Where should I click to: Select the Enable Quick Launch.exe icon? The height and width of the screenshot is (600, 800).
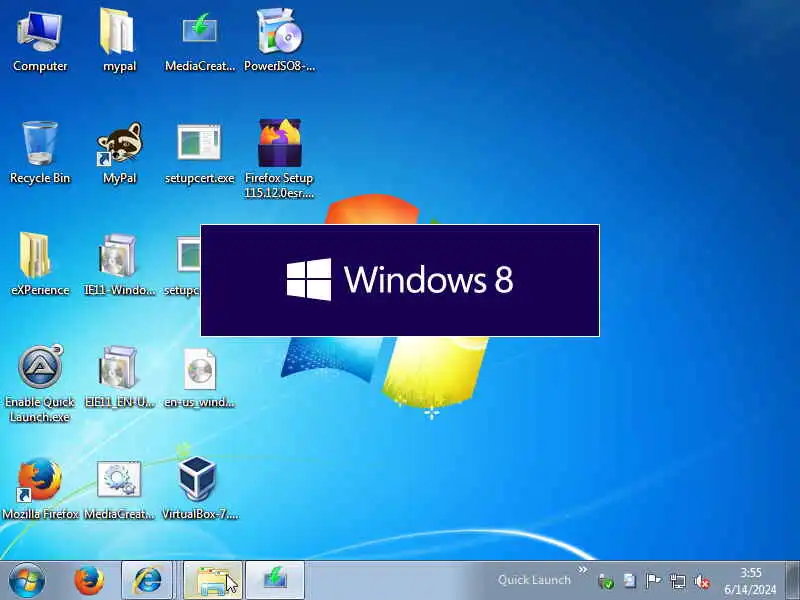(40, 383)
